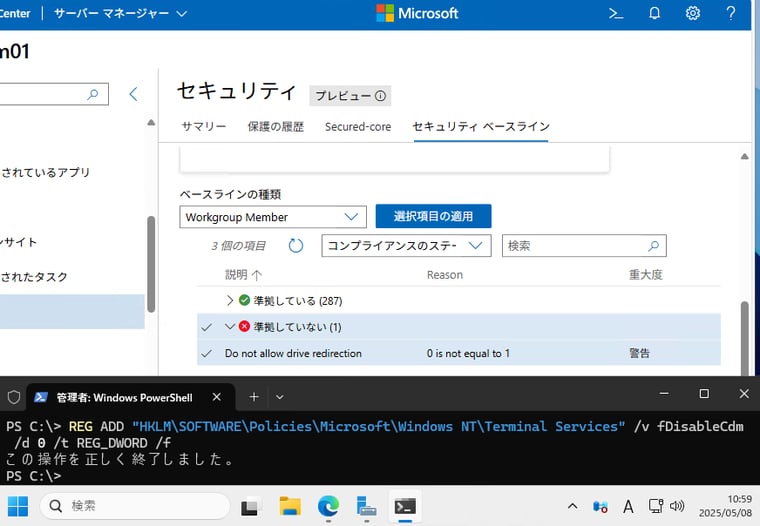
Task: Open コンプライアンスのステー filter dropdown
Action: coord(406,246)
